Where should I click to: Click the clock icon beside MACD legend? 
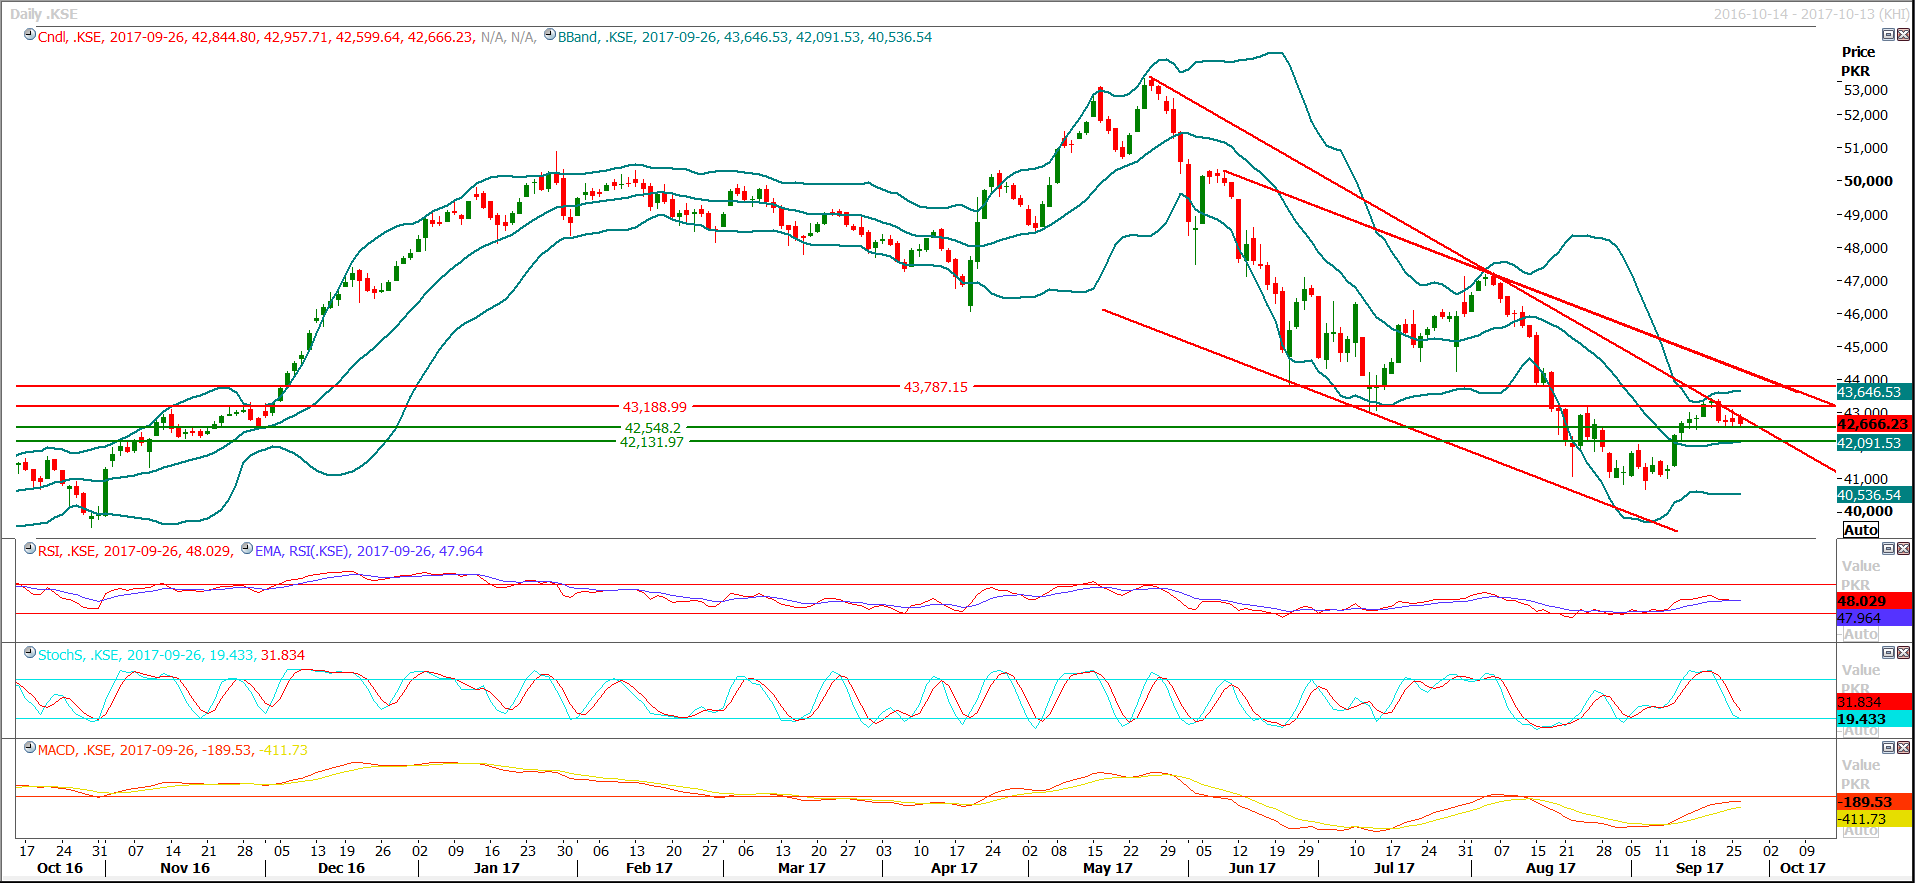[30, 748]
